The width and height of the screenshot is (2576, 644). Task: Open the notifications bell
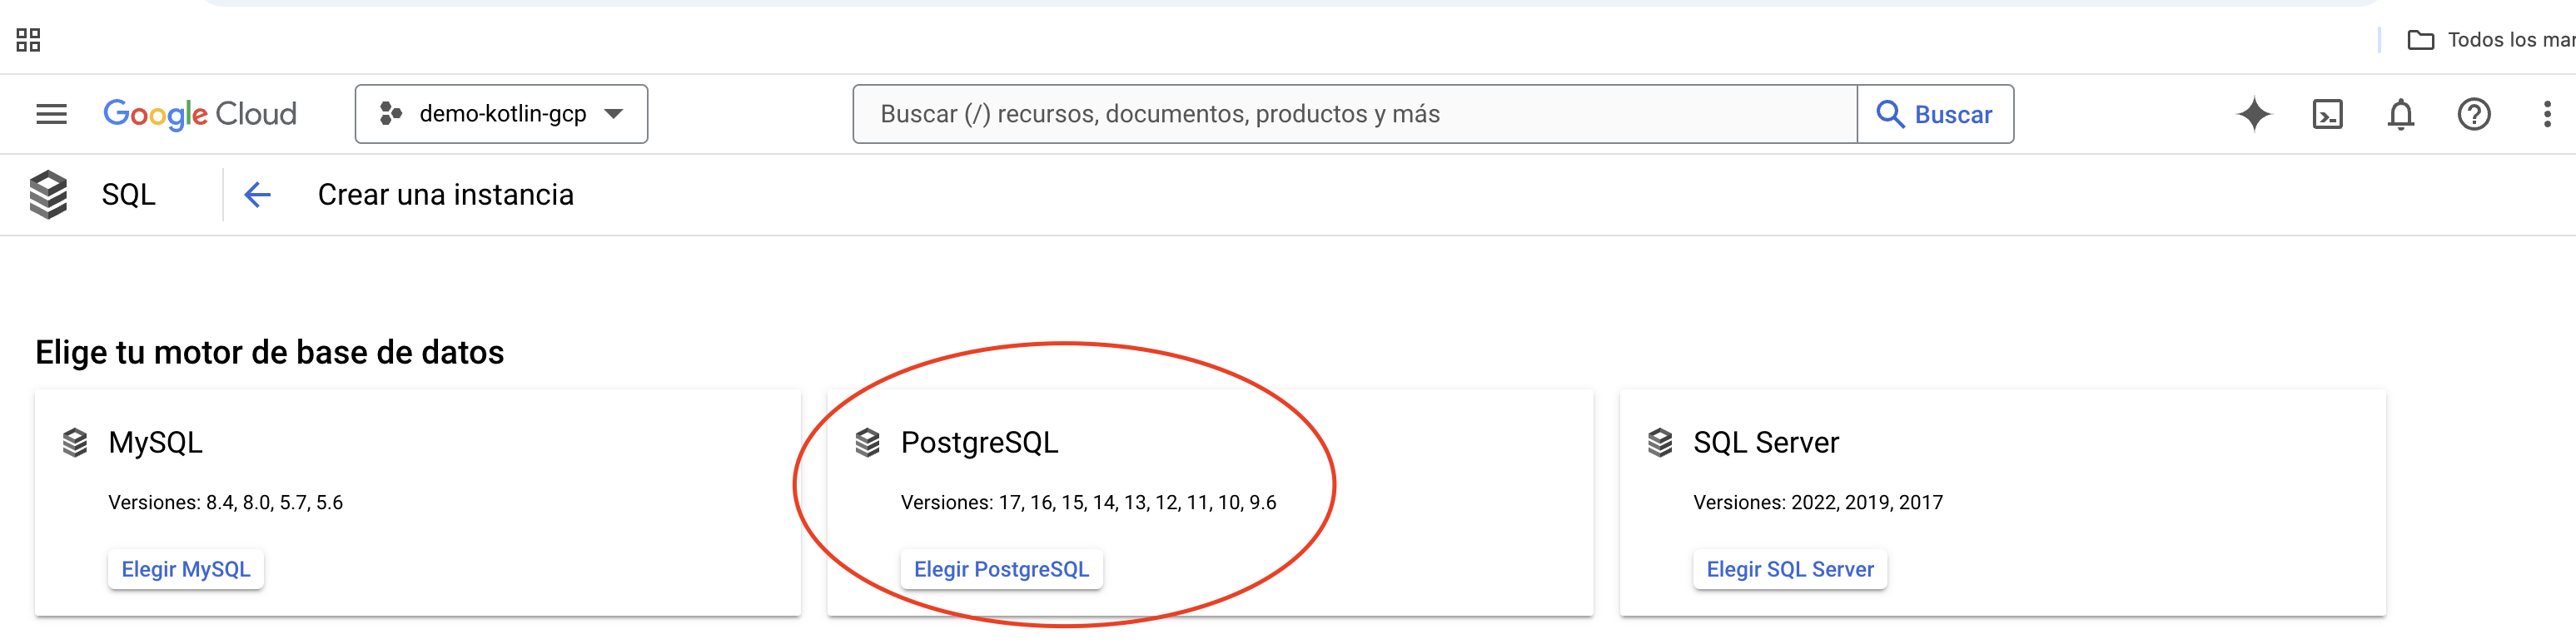click(2401, 114)
